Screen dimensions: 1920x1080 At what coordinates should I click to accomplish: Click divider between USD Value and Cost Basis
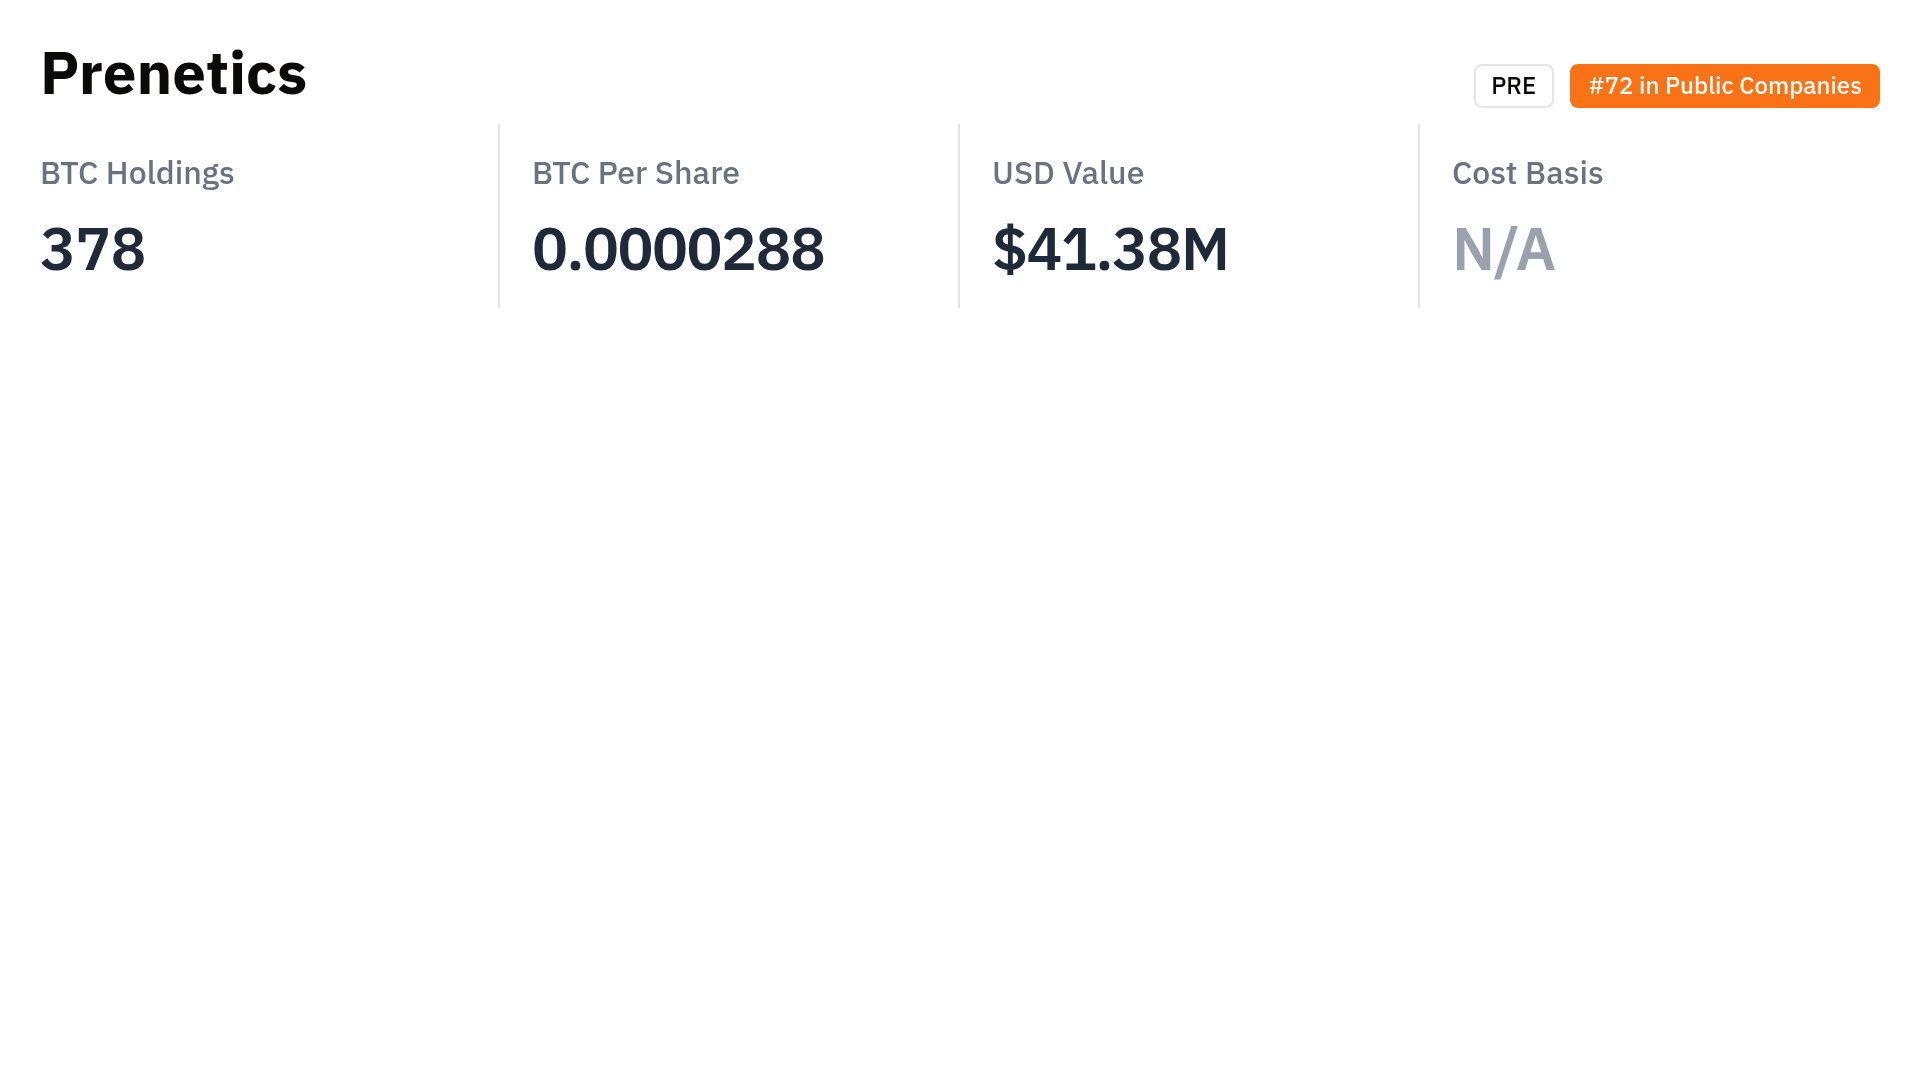pyautogui.click(x=1419, y=216)
